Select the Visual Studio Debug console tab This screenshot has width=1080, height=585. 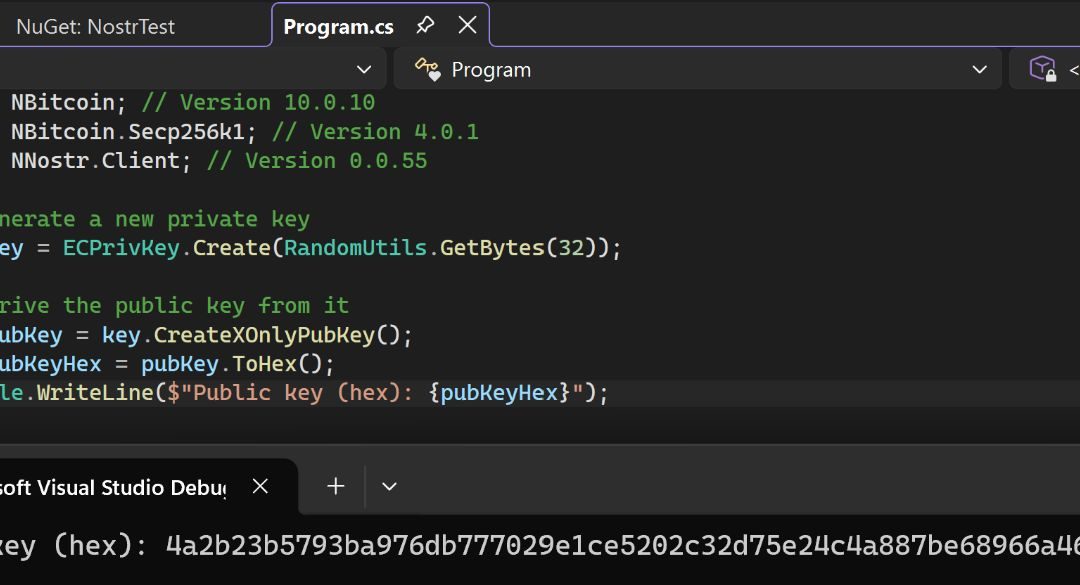coord(114,487)
